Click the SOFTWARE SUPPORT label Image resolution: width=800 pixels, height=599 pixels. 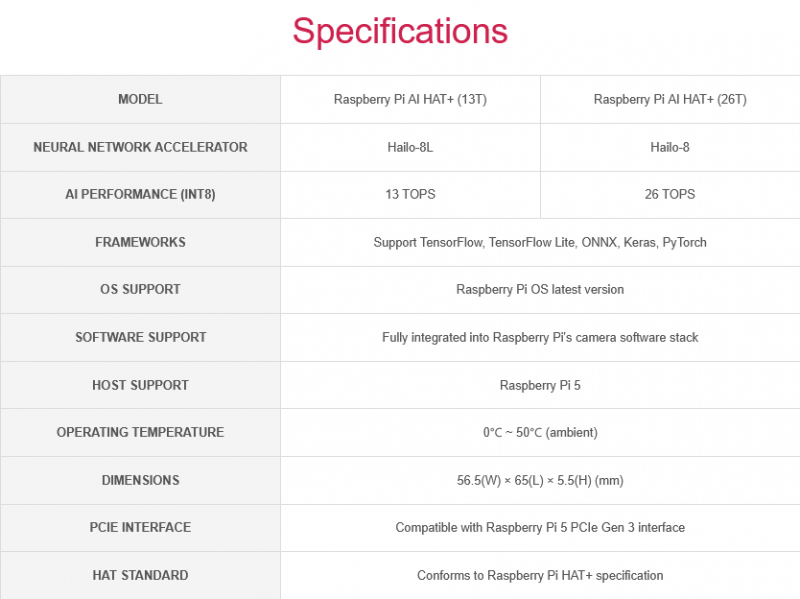pos(140,337)
